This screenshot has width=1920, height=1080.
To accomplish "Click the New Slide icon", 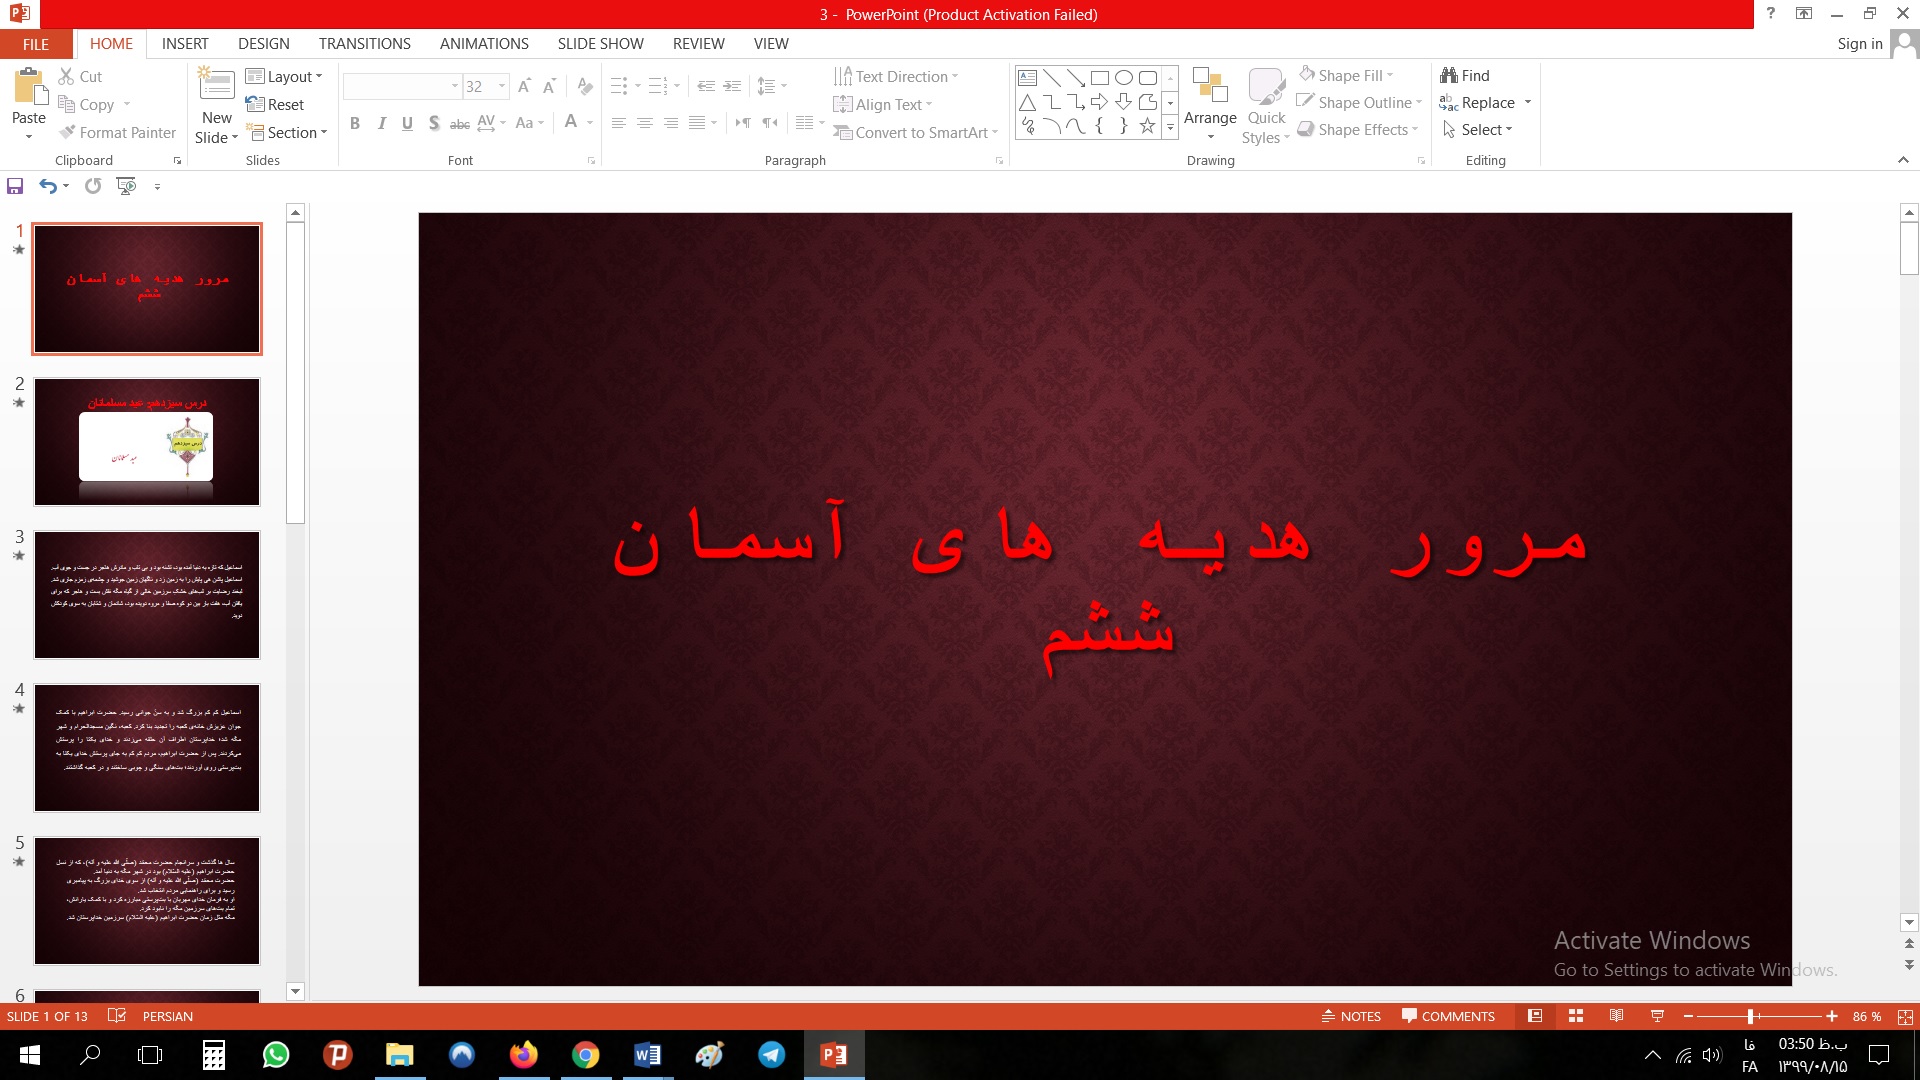I will 216,85.
